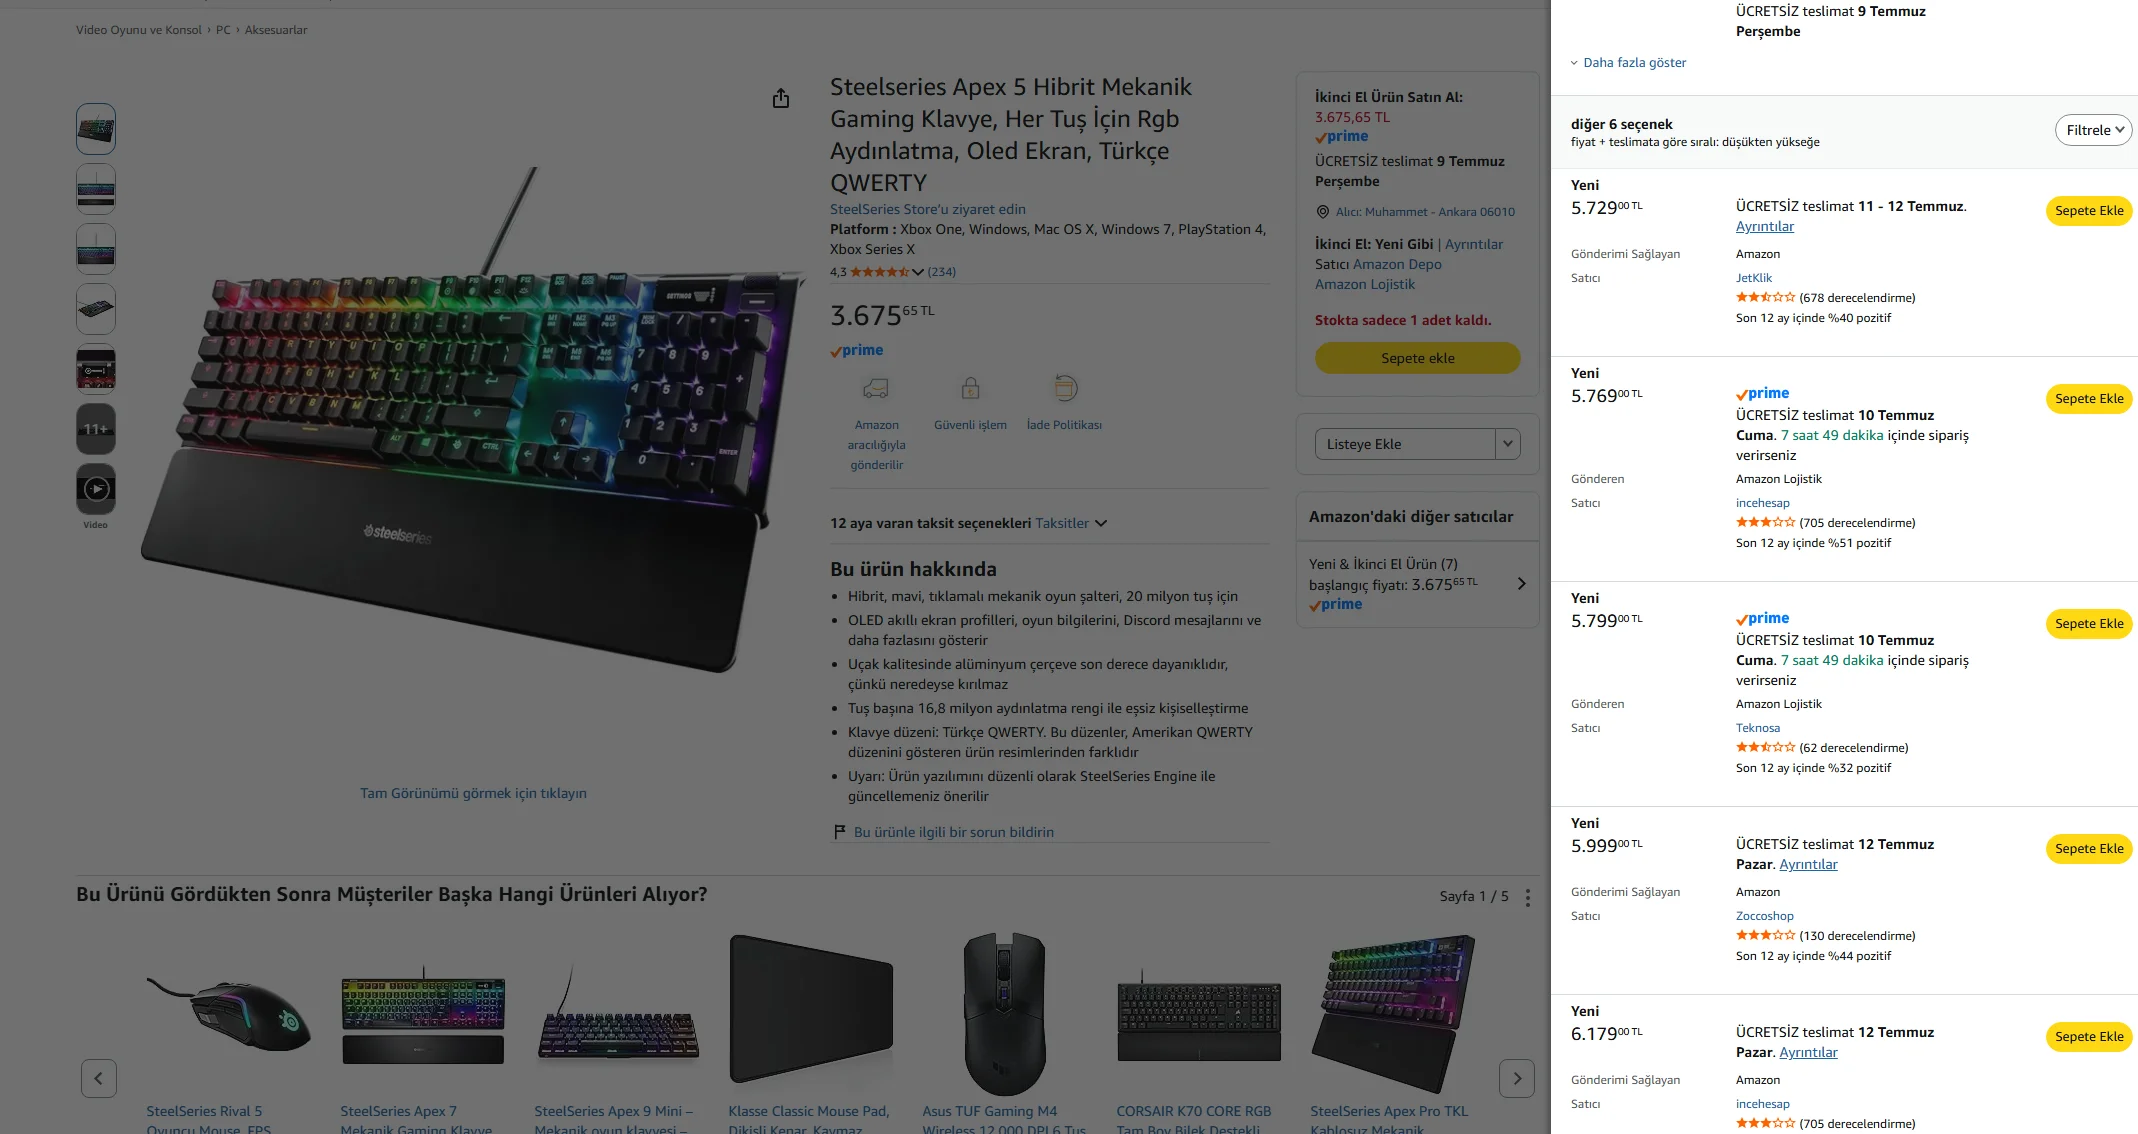Visit the SteelSeries Store link
2138x1134 pixels.
pyautogui.click(x=928, y=209)
